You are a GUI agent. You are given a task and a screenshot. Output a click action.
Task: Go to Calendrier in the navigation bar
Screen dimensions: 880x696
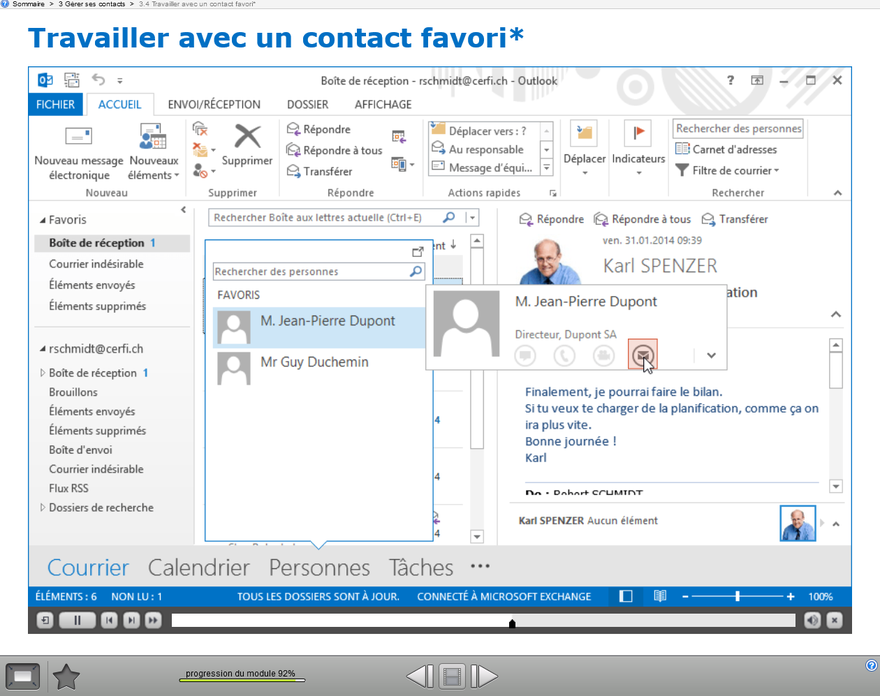pos(198,567)
